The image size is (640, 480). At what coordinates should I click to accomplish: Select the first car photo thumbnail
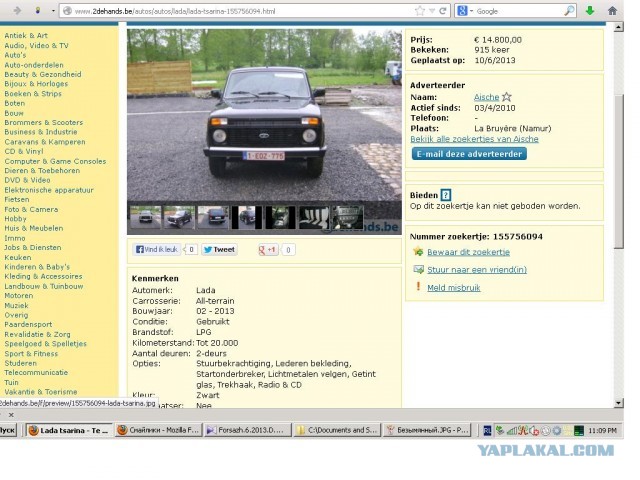point(144,217)
